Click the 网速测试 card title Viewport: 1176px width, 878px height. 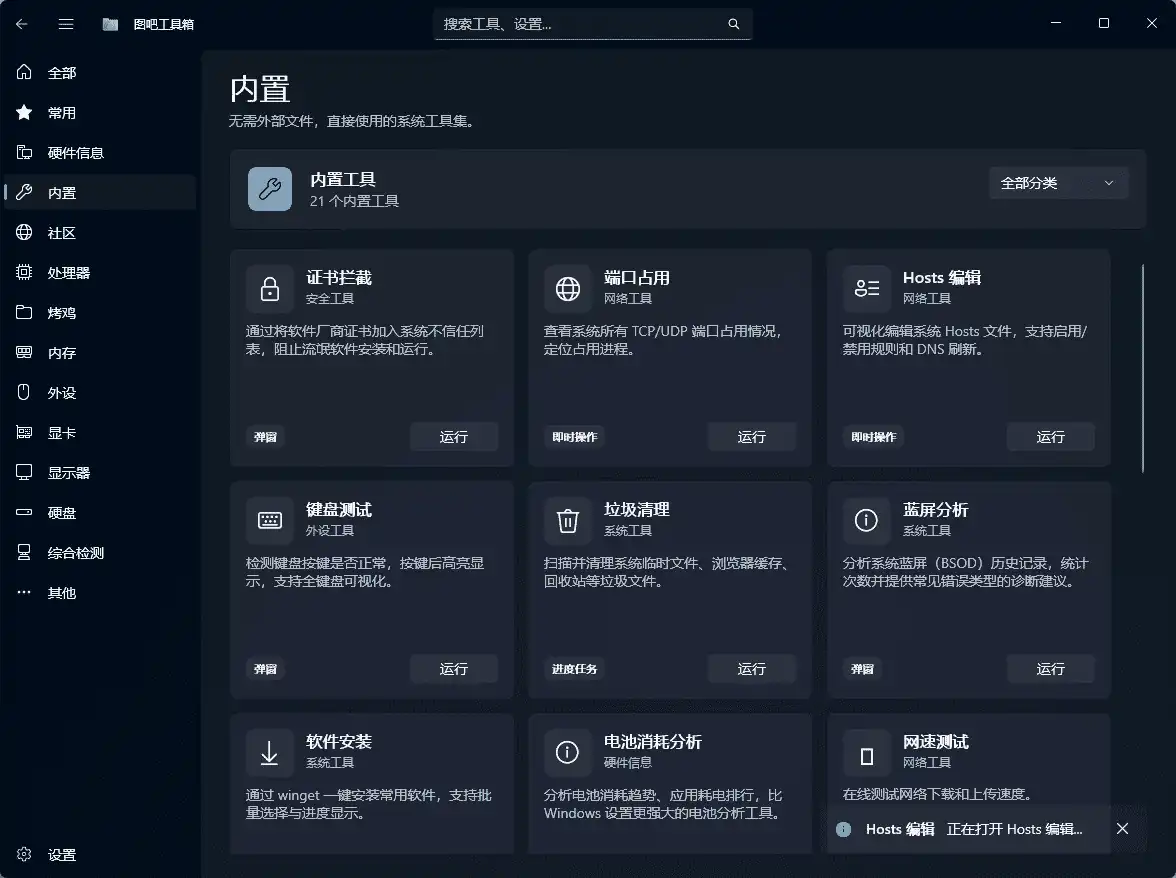tap(935, 742)
